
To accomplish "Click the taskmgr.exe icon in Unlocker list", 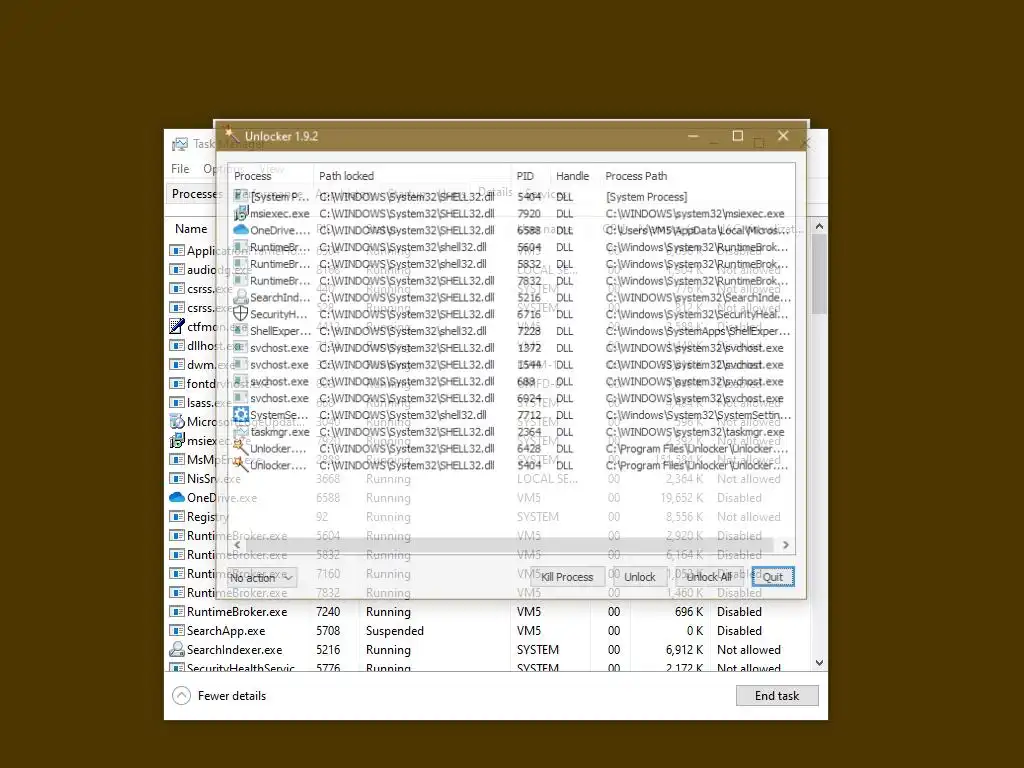I will click(x=240, y=432).
